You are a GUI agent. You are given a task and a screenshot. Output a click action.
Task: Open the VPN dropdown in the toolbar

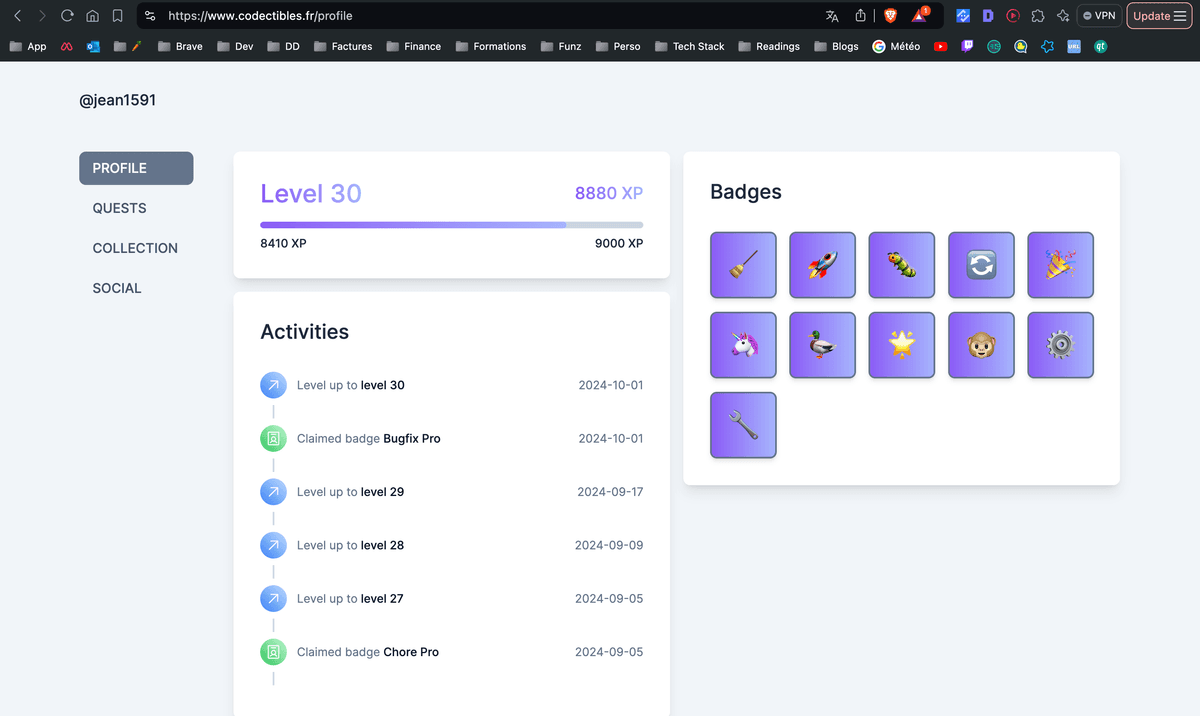pyautogui.click(x=1098, y=15)
